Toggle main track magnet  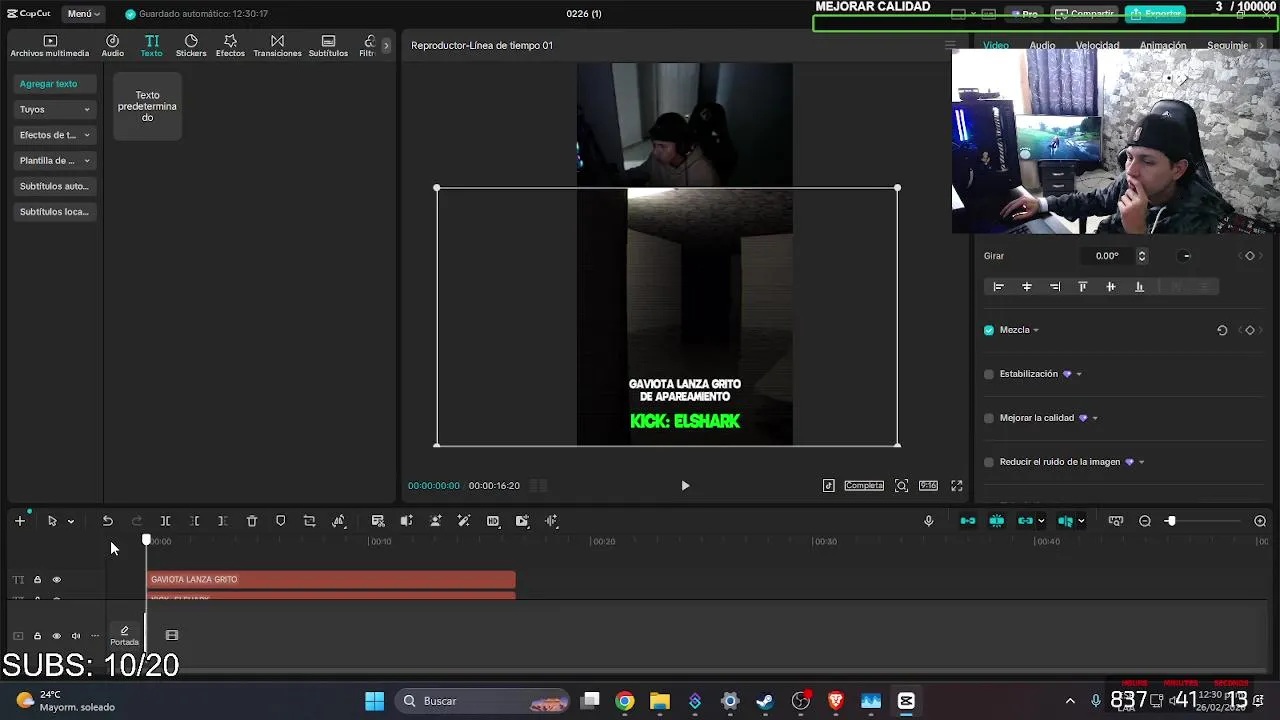968,521
